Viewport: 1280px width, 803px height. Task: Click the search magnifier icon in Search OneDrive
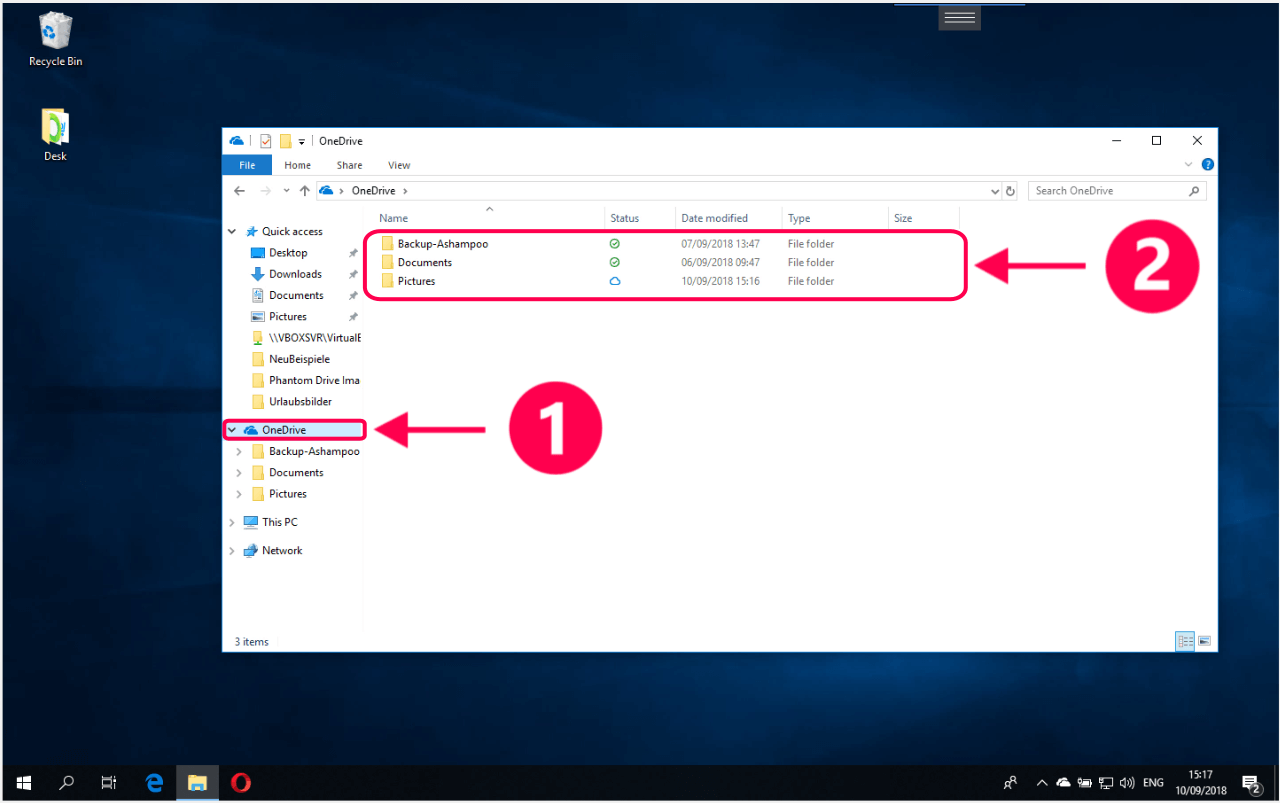1194,191
